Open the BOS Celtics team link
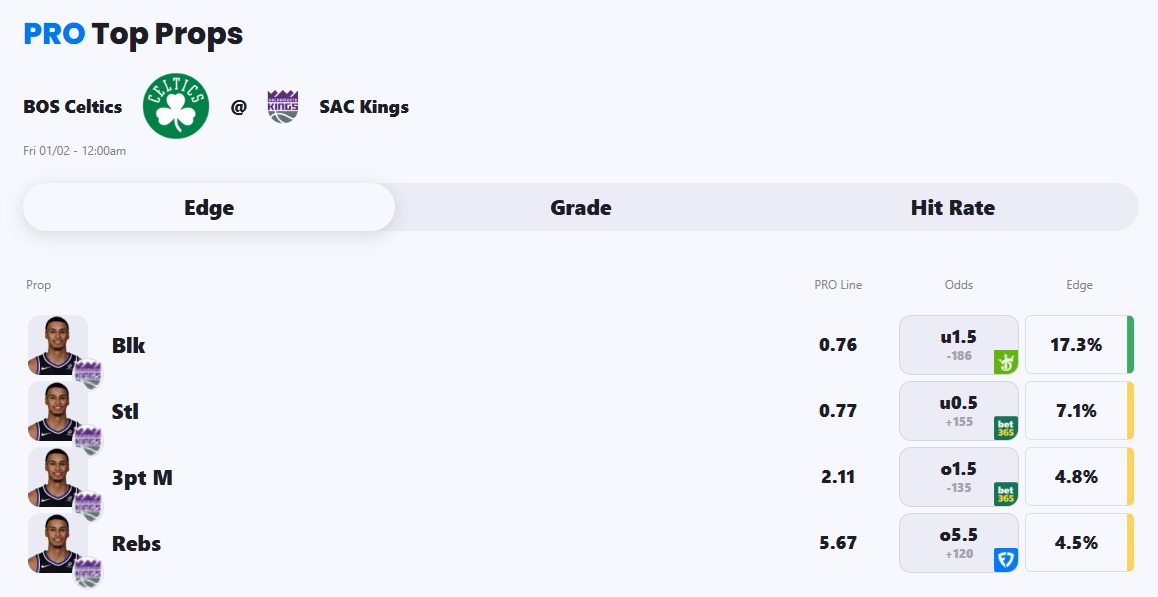The image size is (1158, 597). tap(73, 107)
